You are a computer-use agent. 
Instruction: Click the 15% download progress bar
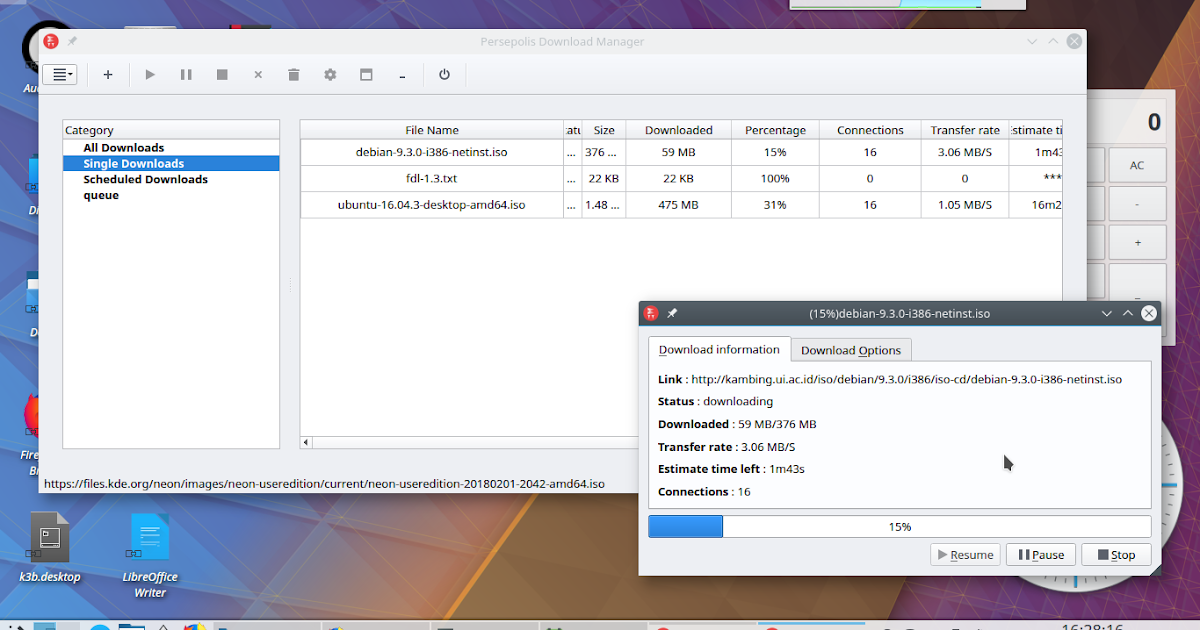tap(900, 526)
